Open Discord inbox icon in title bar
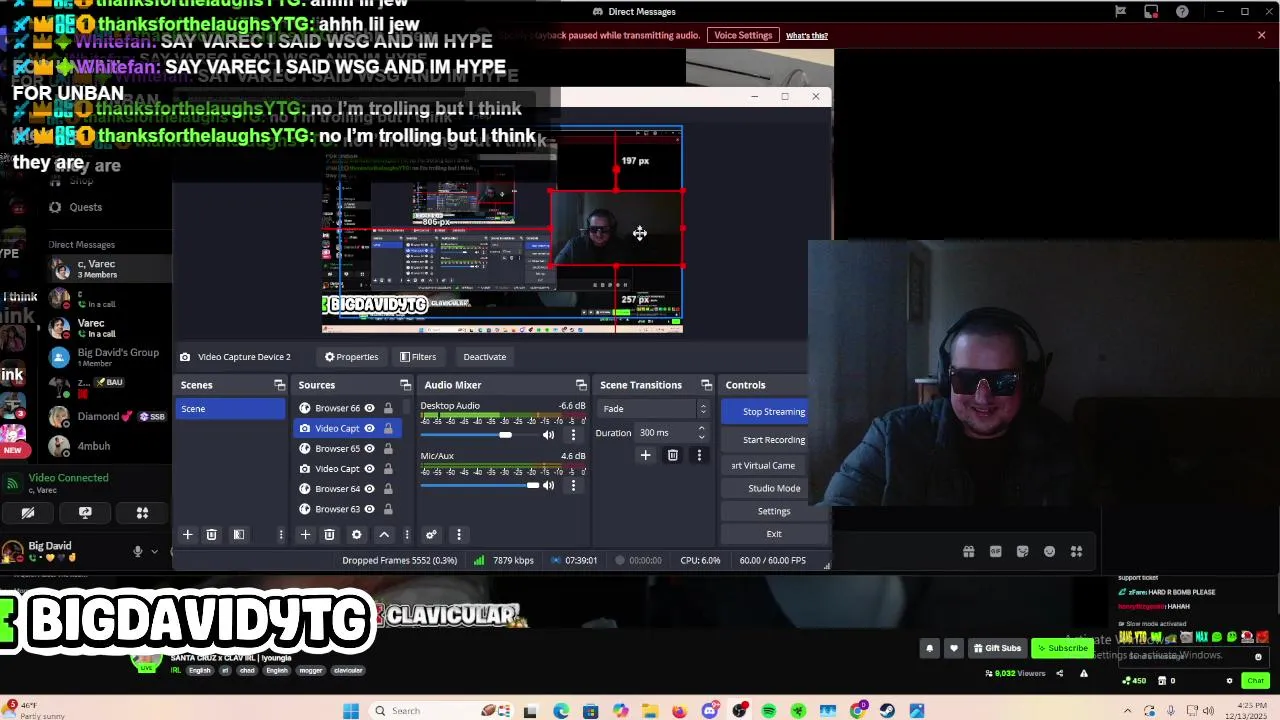Viewport: 1280px width, 720px height. pyautogui.click(x=1151, y=12)
